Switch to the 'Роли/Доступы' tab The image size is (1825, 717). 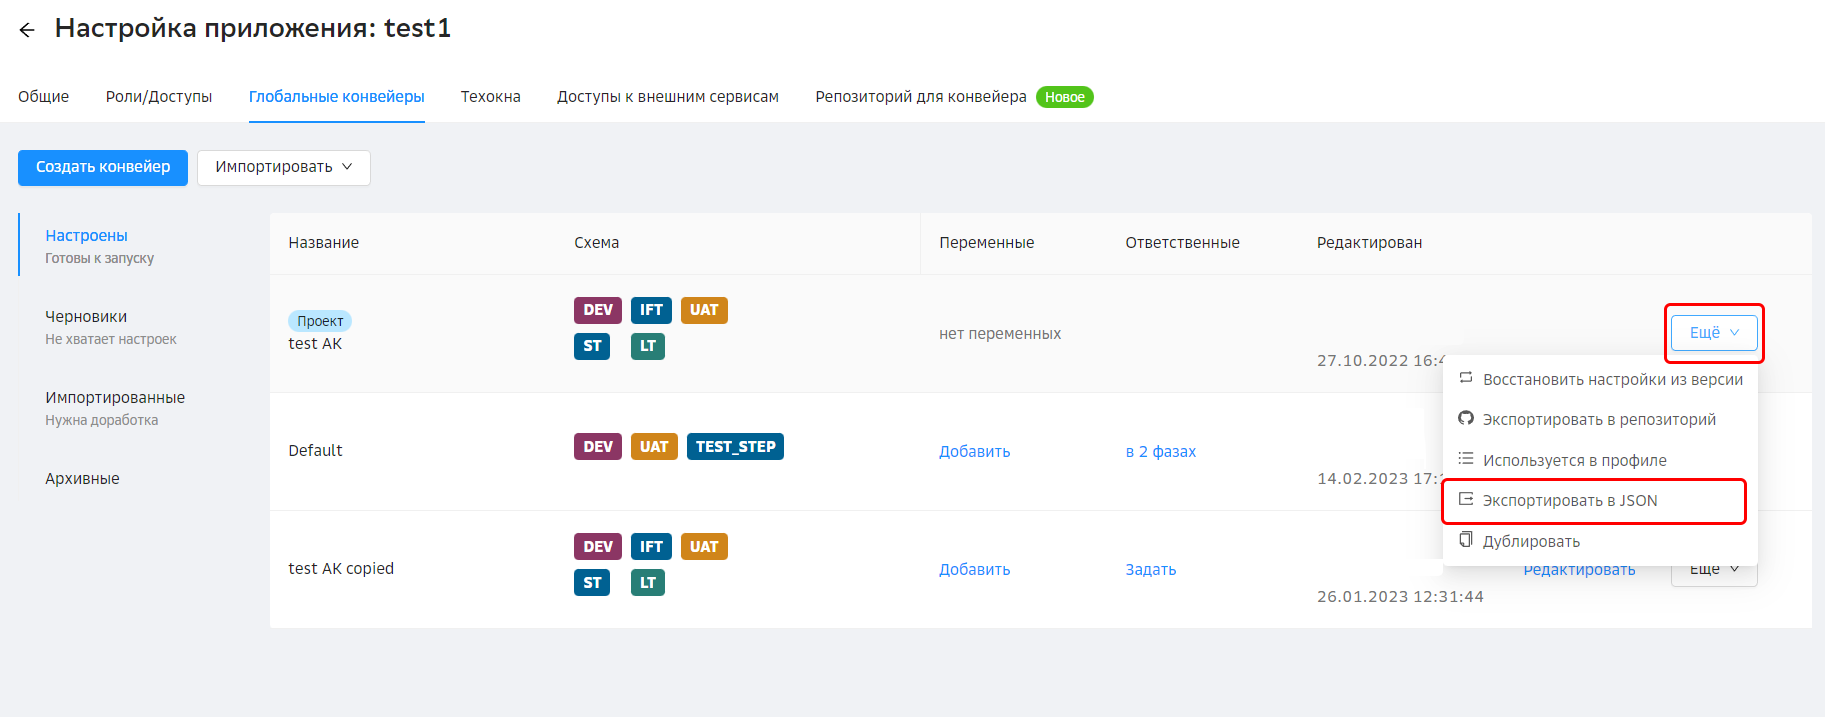[159, 97]
